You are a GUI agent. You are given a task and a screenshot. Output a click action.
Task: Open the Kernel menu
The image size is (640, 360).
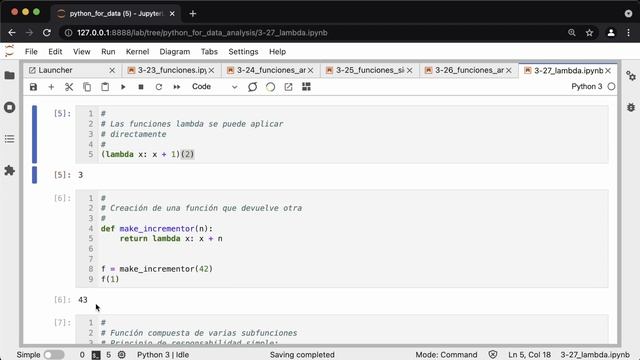click(x=137, y=52)
